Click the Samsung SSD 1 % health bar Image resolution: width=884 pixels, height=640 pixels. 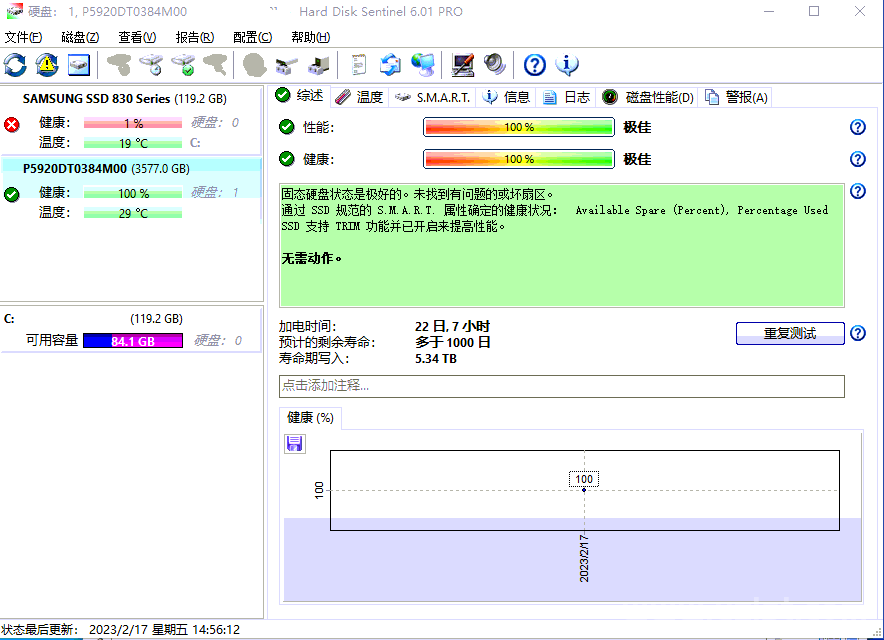(133, 123)
